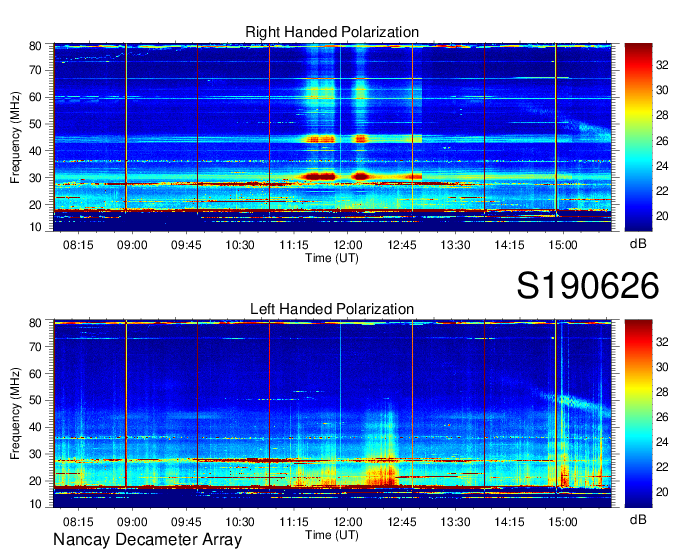The width and height of the screenshot is (680, 552).
Task: Click "14:15" time tick of Left Handed plot
Action: (x=509, y=522)
